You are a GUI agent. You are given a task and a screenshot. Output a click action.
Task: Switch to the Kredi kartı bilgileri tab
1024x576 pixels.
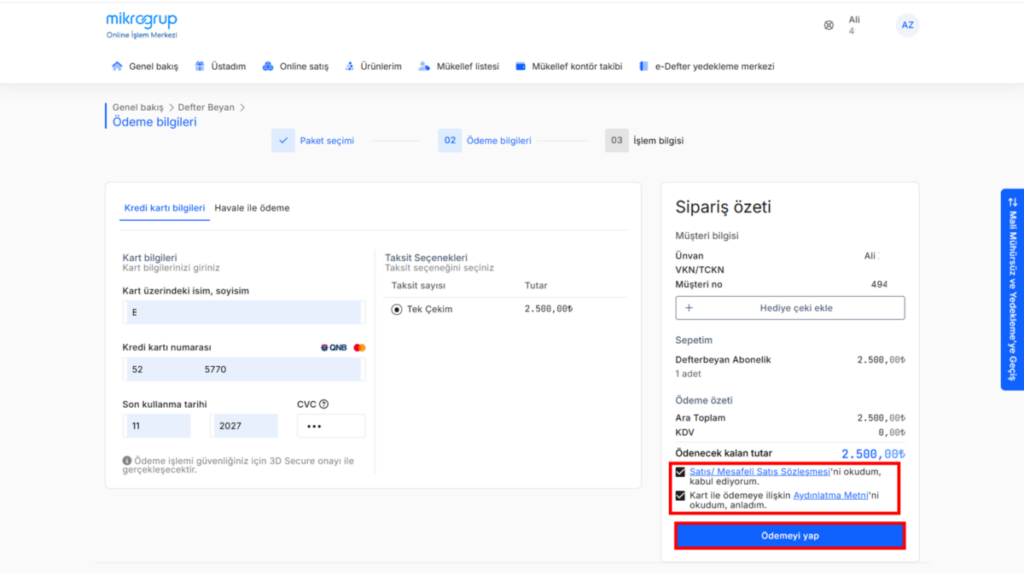165,208
